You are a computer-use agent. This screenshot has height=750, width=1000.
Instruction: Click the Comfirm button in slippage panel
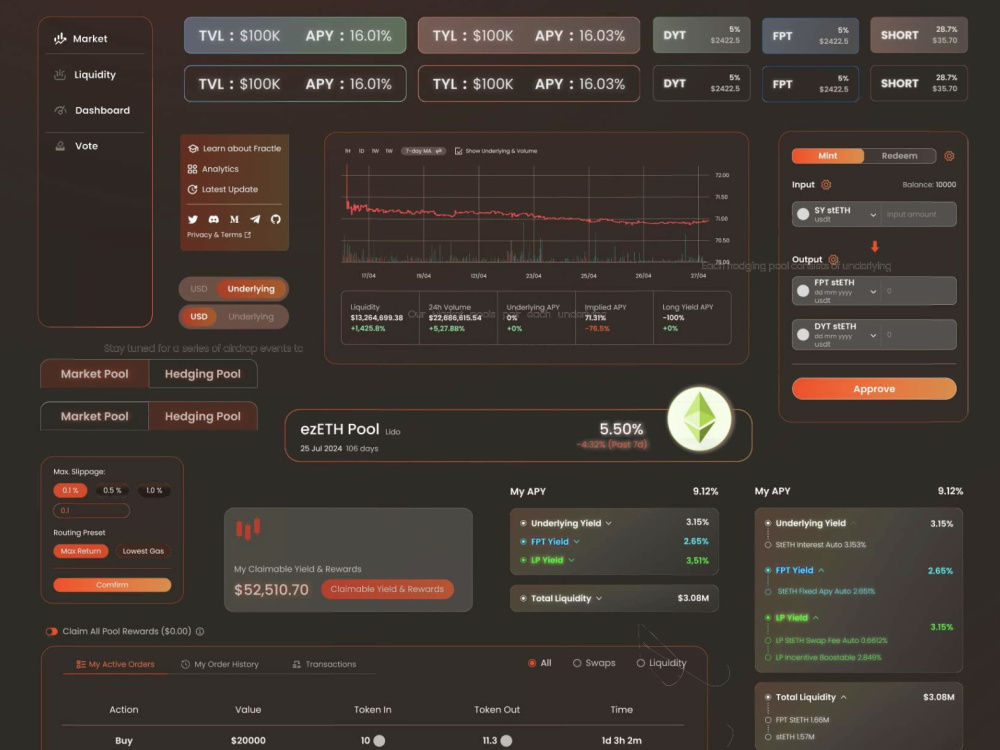tap(112, 585)
